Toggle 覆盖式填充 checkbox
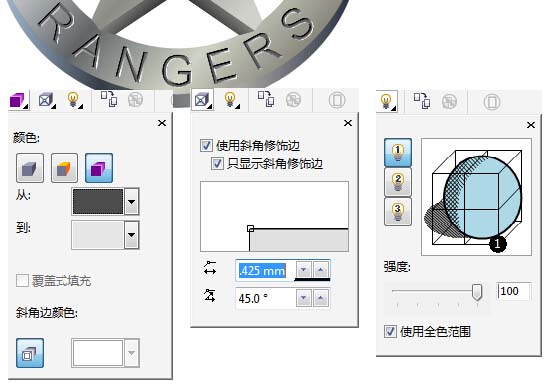 (x=22, y=281)
